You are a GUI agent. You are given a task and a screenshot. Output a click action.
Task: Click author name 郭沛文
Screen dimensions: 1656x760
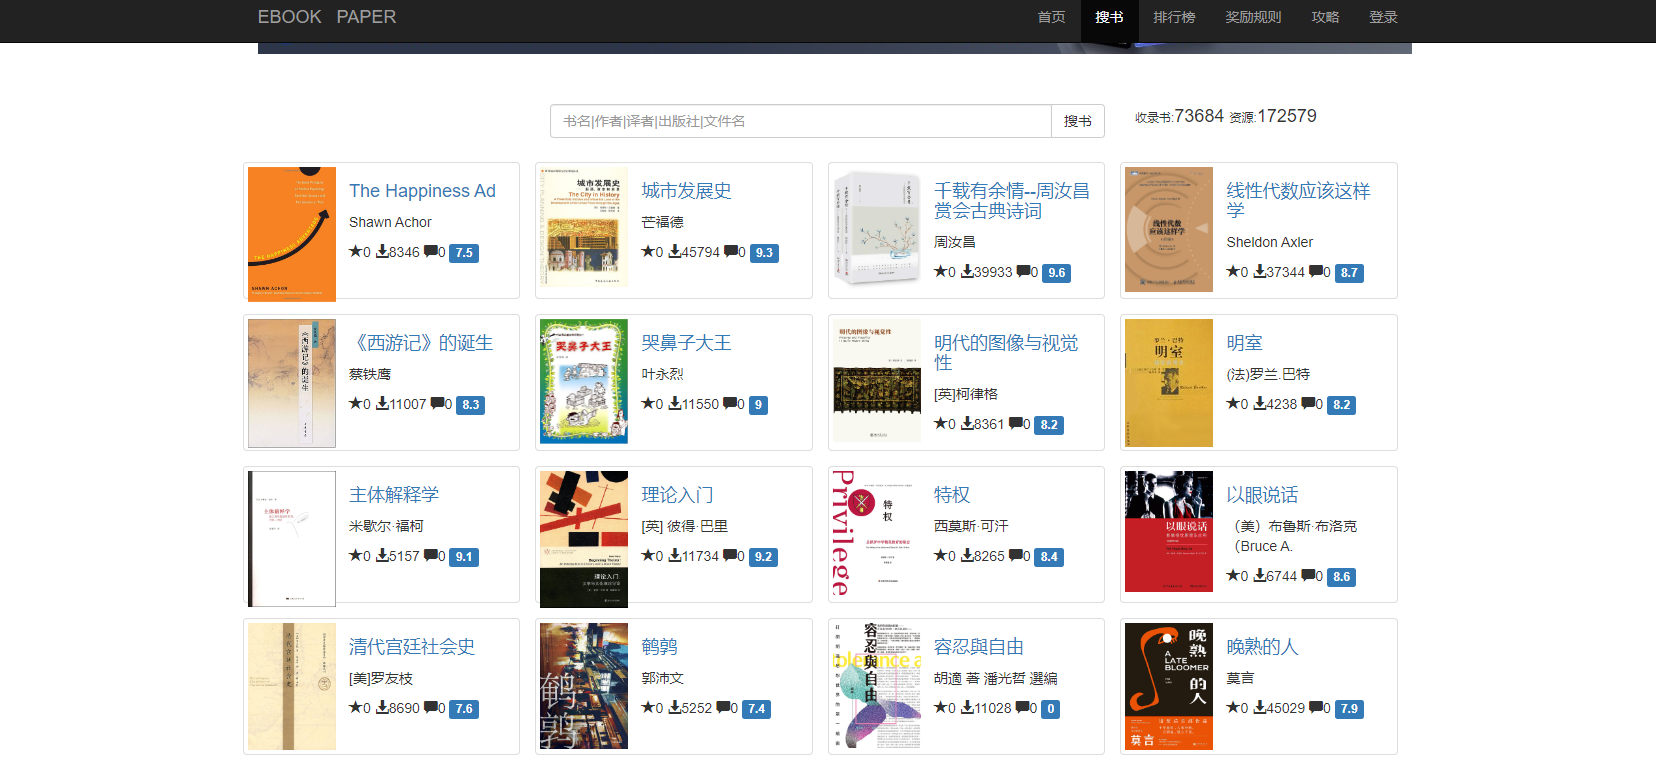(x=662, y=678)
